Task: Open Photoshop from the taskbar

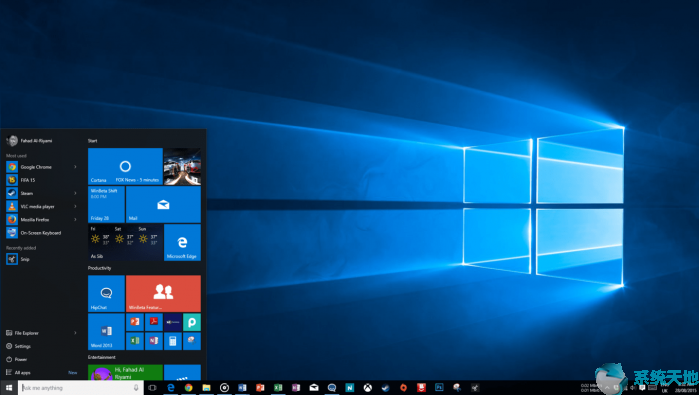Action: [x=439, y=388]
